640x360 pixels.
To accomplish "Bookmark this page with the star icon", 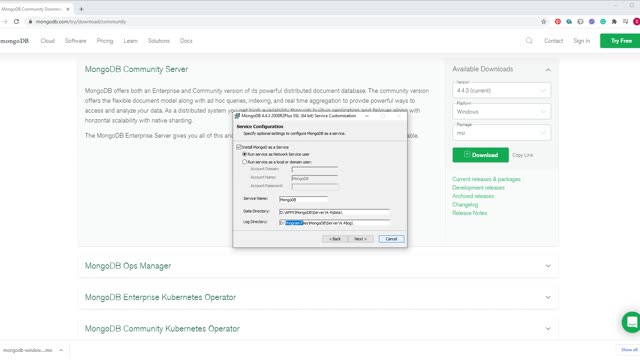I will [544, 22].
